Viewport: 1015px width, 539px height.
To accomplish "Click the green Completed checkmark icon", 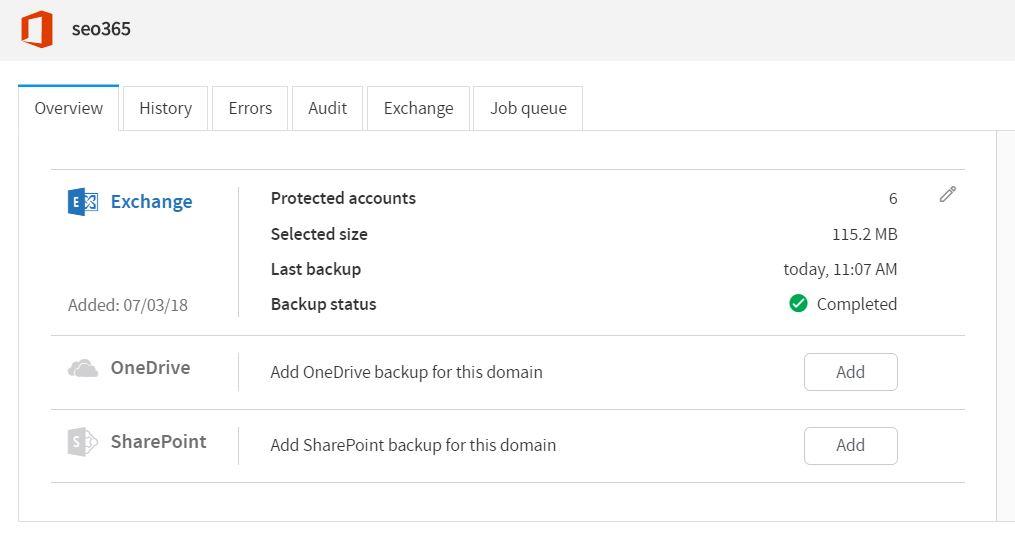I will (x=798, y=303).
